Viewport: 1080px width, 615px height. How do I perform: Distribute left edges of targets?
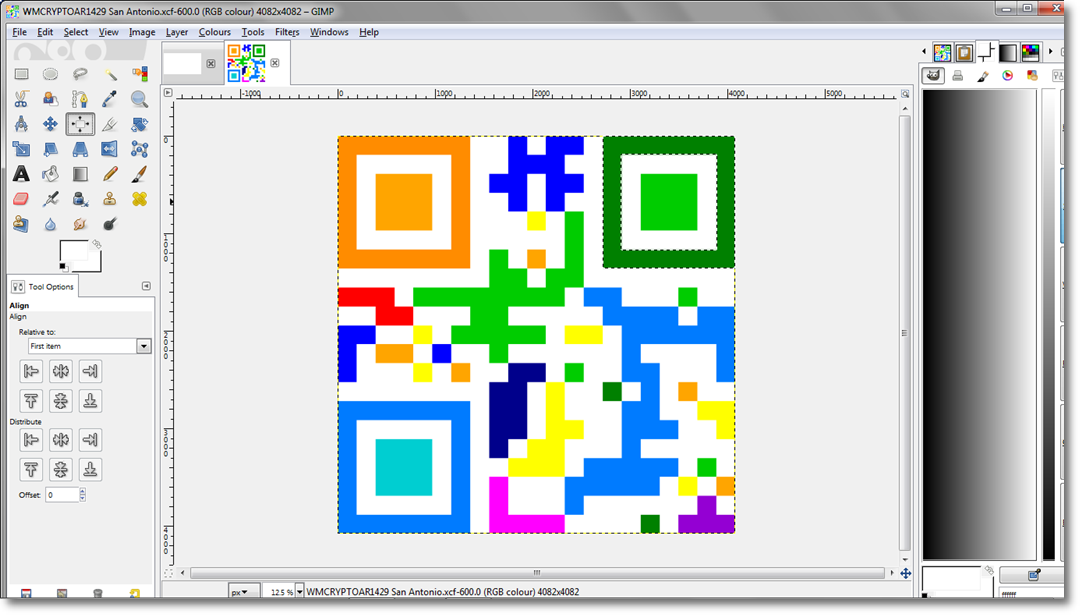(x=31, y=440)
